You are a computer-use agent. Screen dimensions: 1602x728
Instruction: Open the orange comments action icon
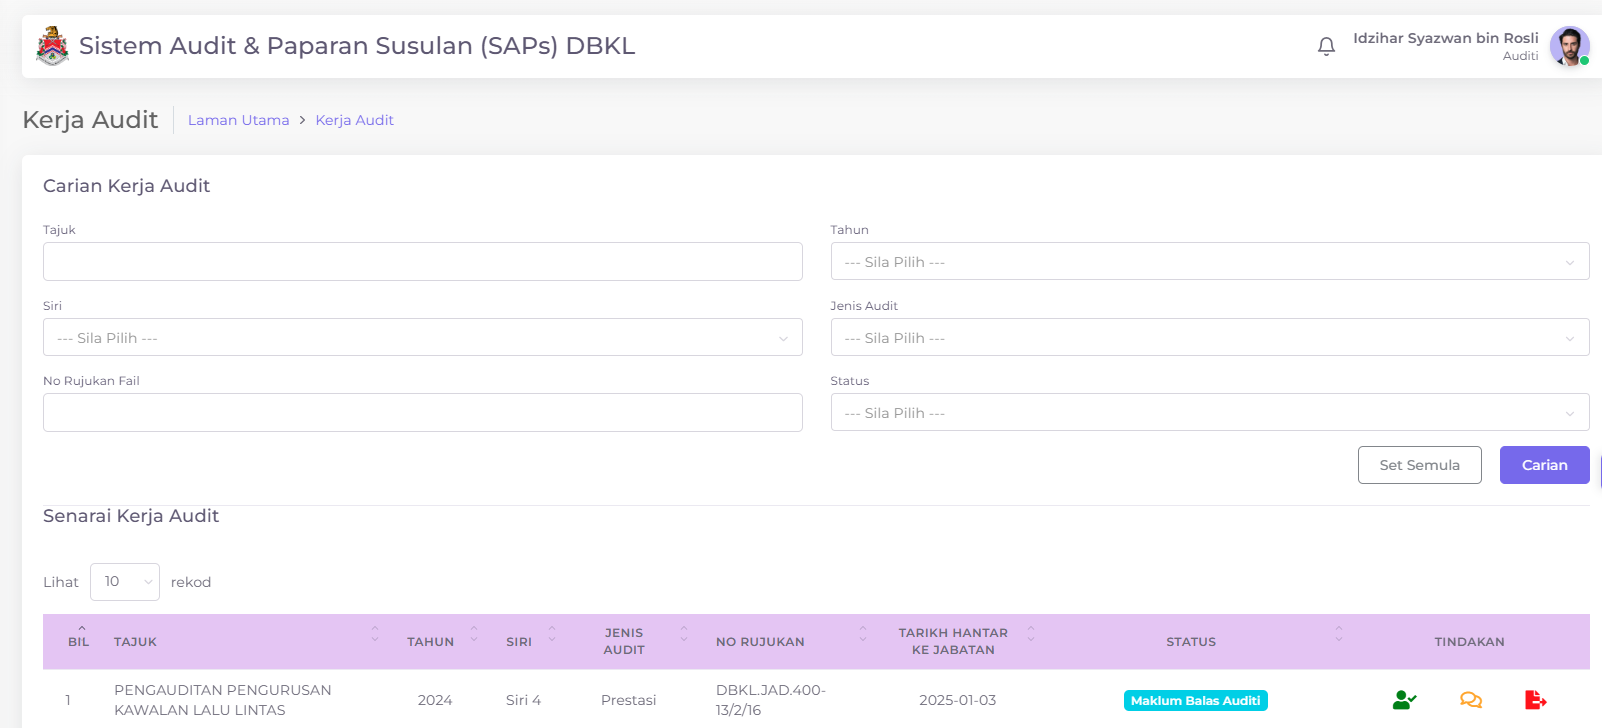coord(1470,700)
